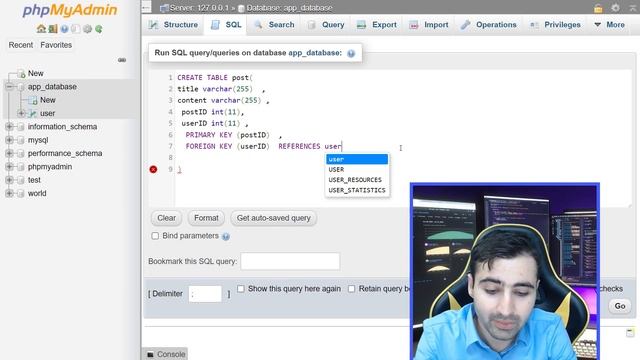This screenshot has width=640, height=360.
Task: Click the mysql database icon in tree
Action: point(21,140)
